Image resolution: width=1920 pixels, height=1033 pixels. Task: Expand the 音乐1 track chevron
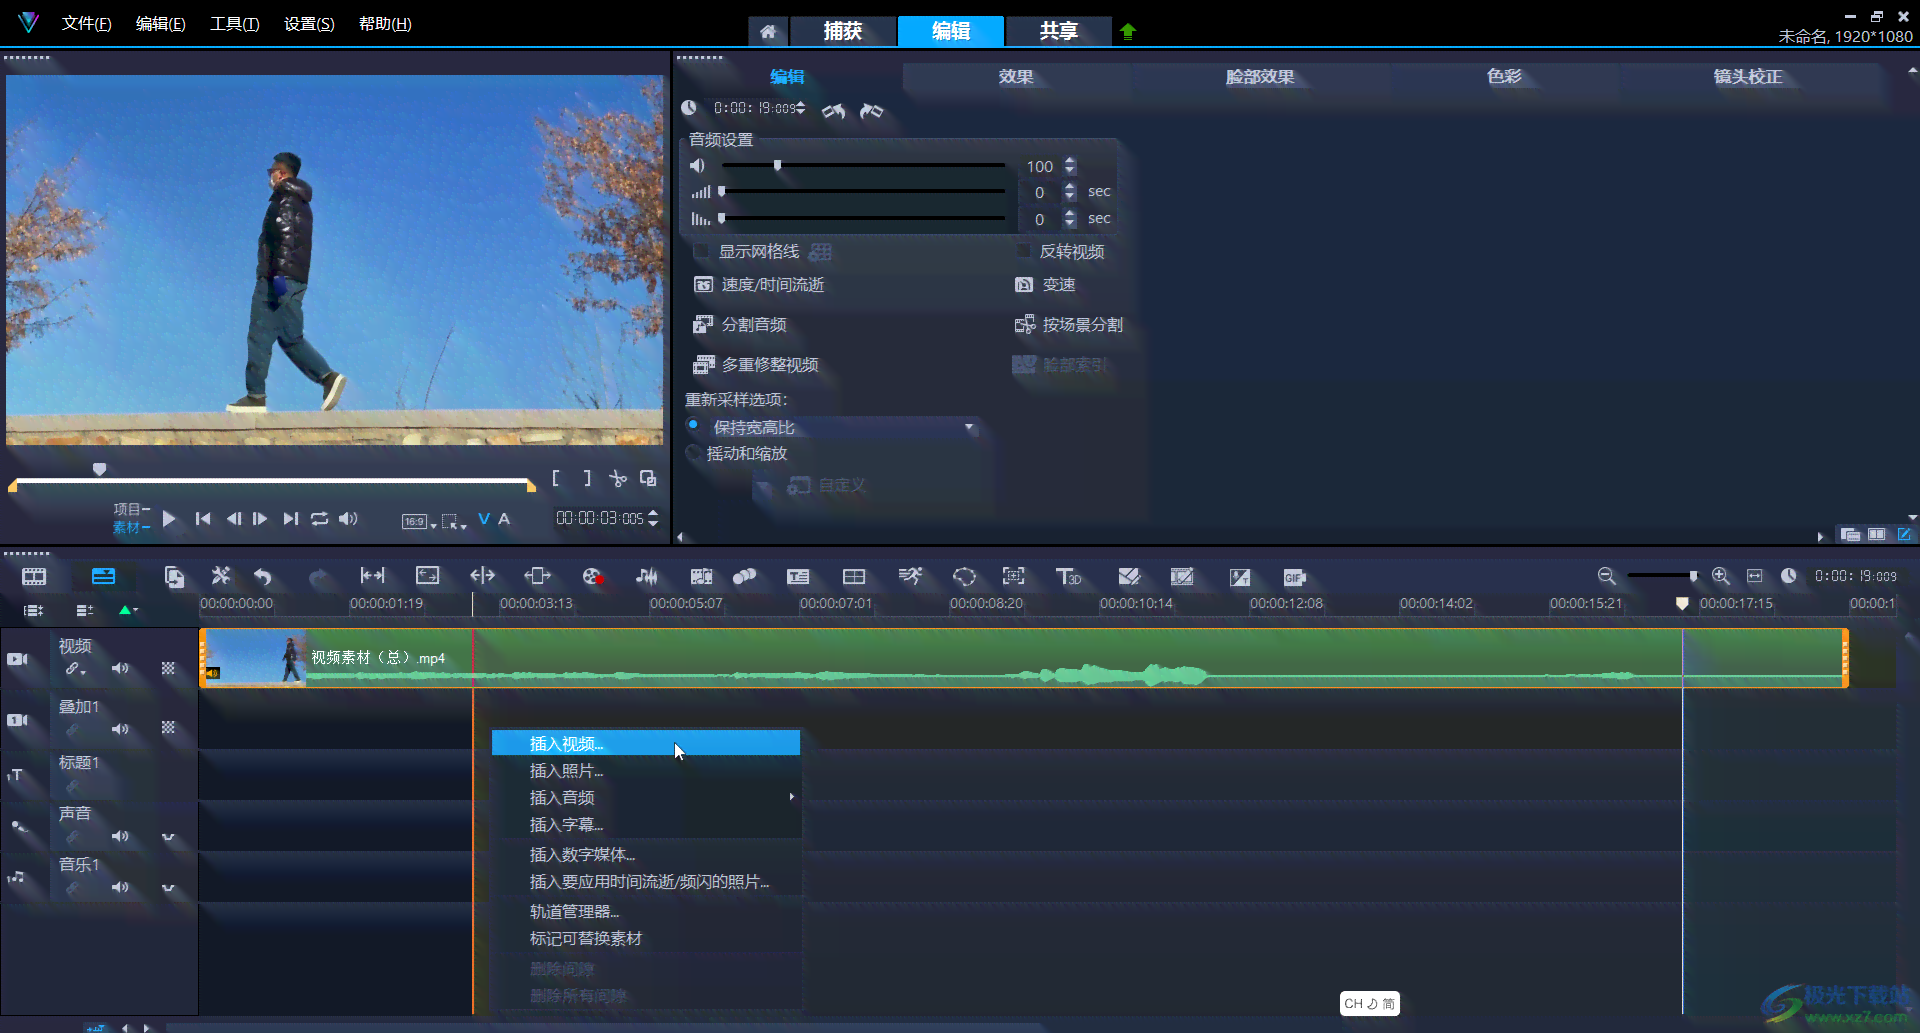point(168,888)
